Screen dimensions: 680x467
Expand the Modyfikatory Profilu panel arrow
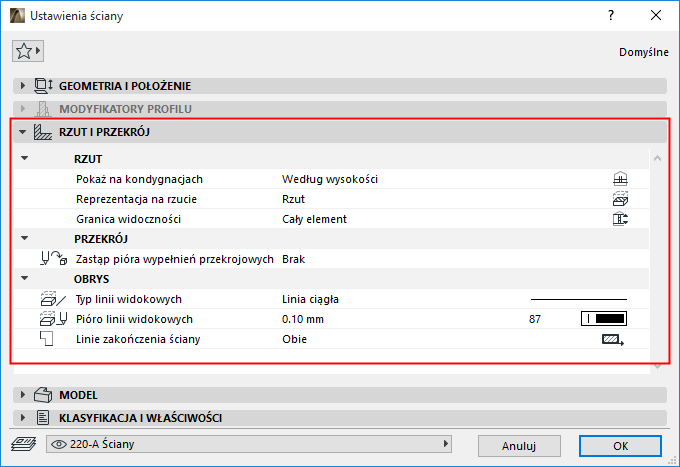point(23,109)
